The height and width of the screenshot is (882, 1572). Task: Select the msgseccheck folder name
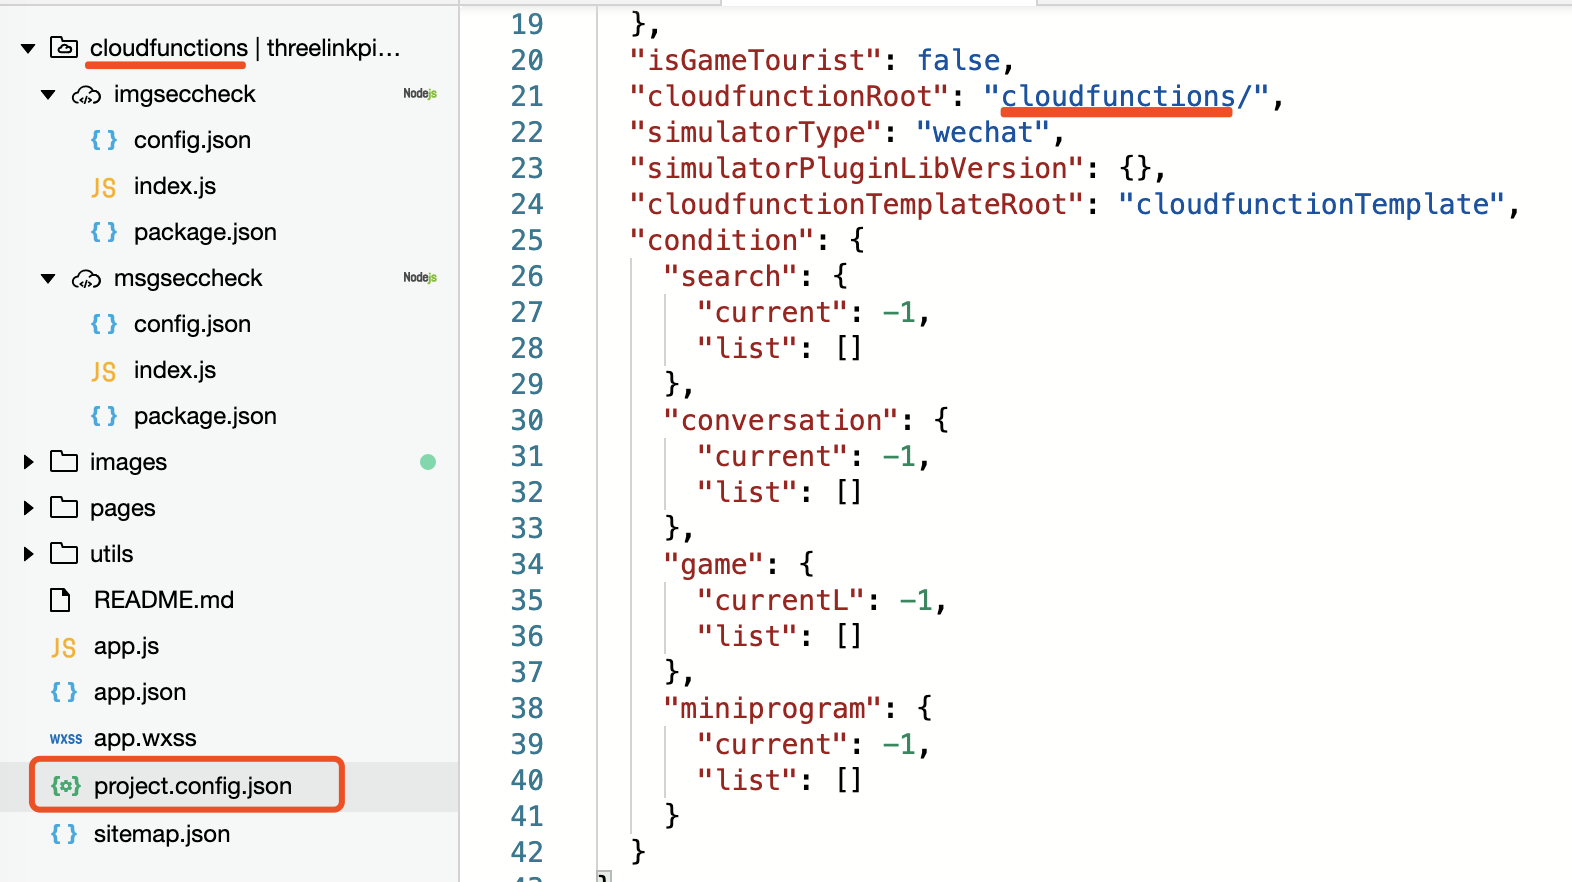click(x=188, y=278)
